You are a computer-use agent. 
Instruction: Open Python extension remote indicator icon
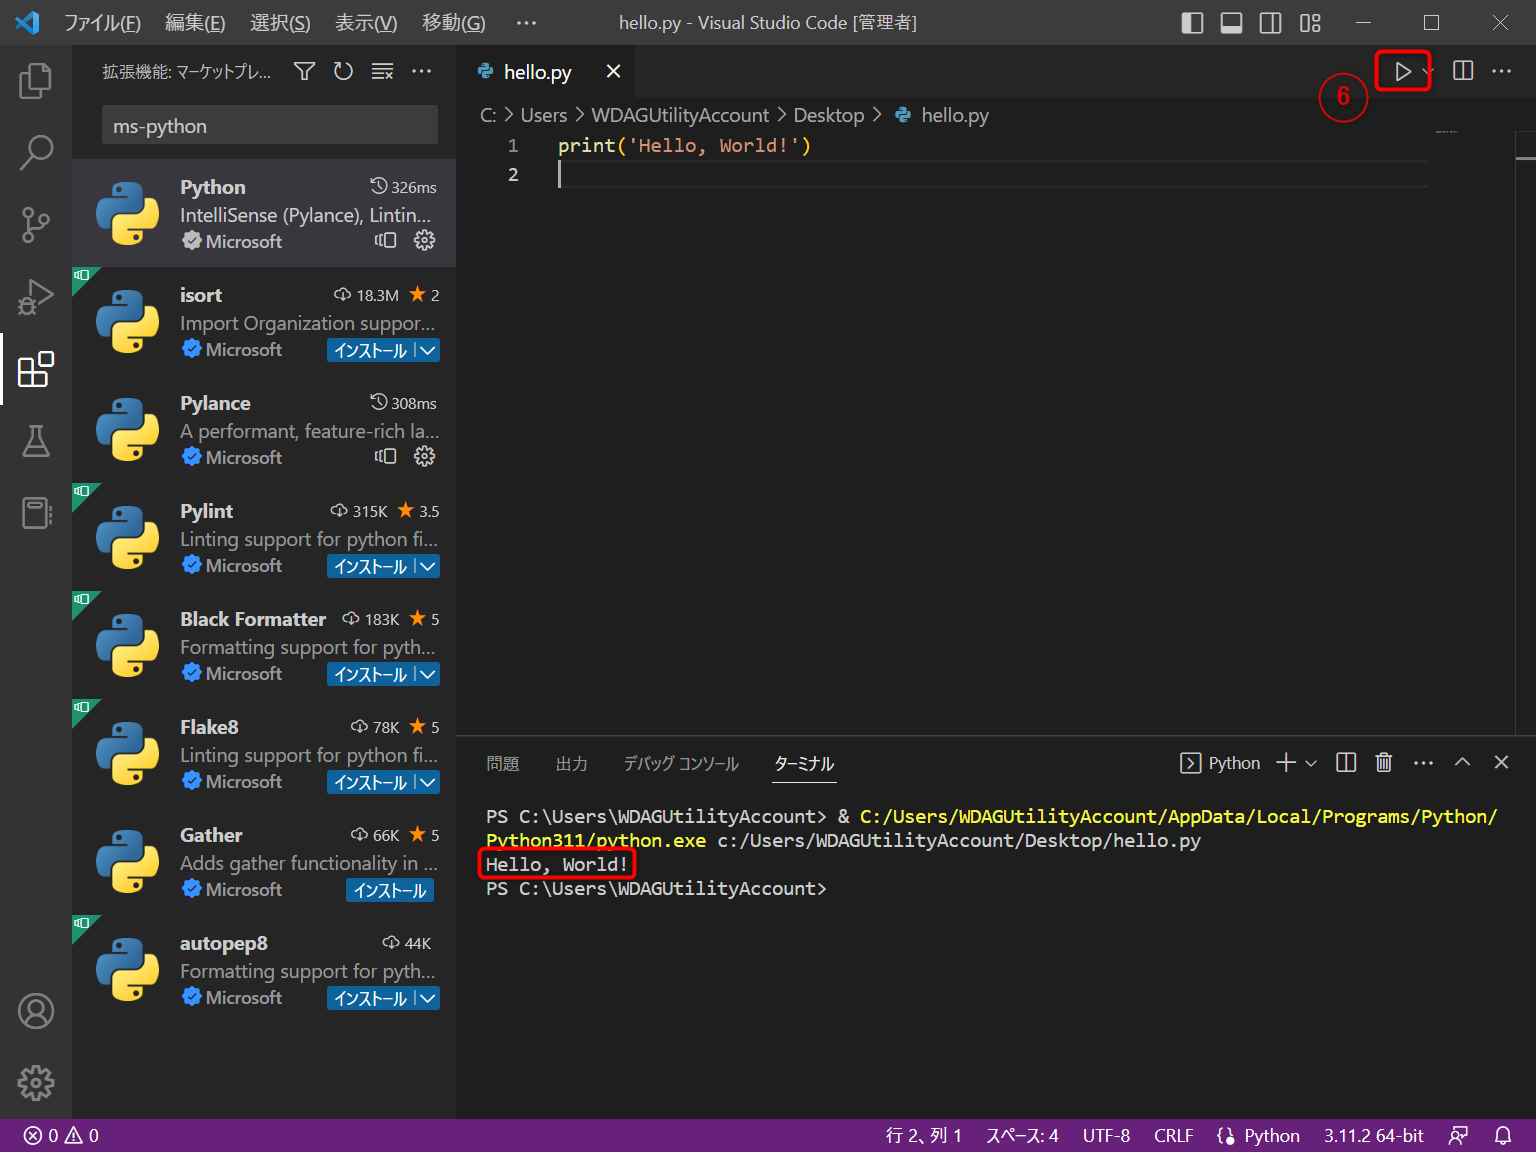click(386, 240)
